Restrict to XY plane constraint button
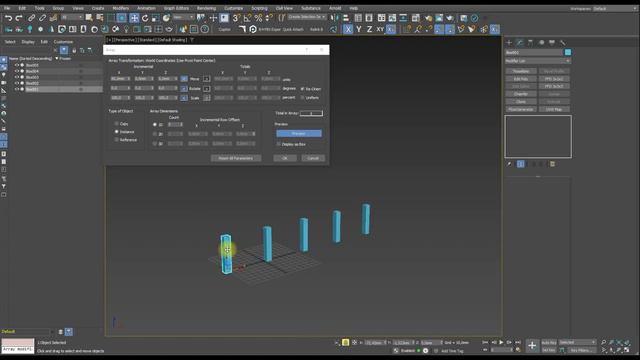 coord(380,29)
